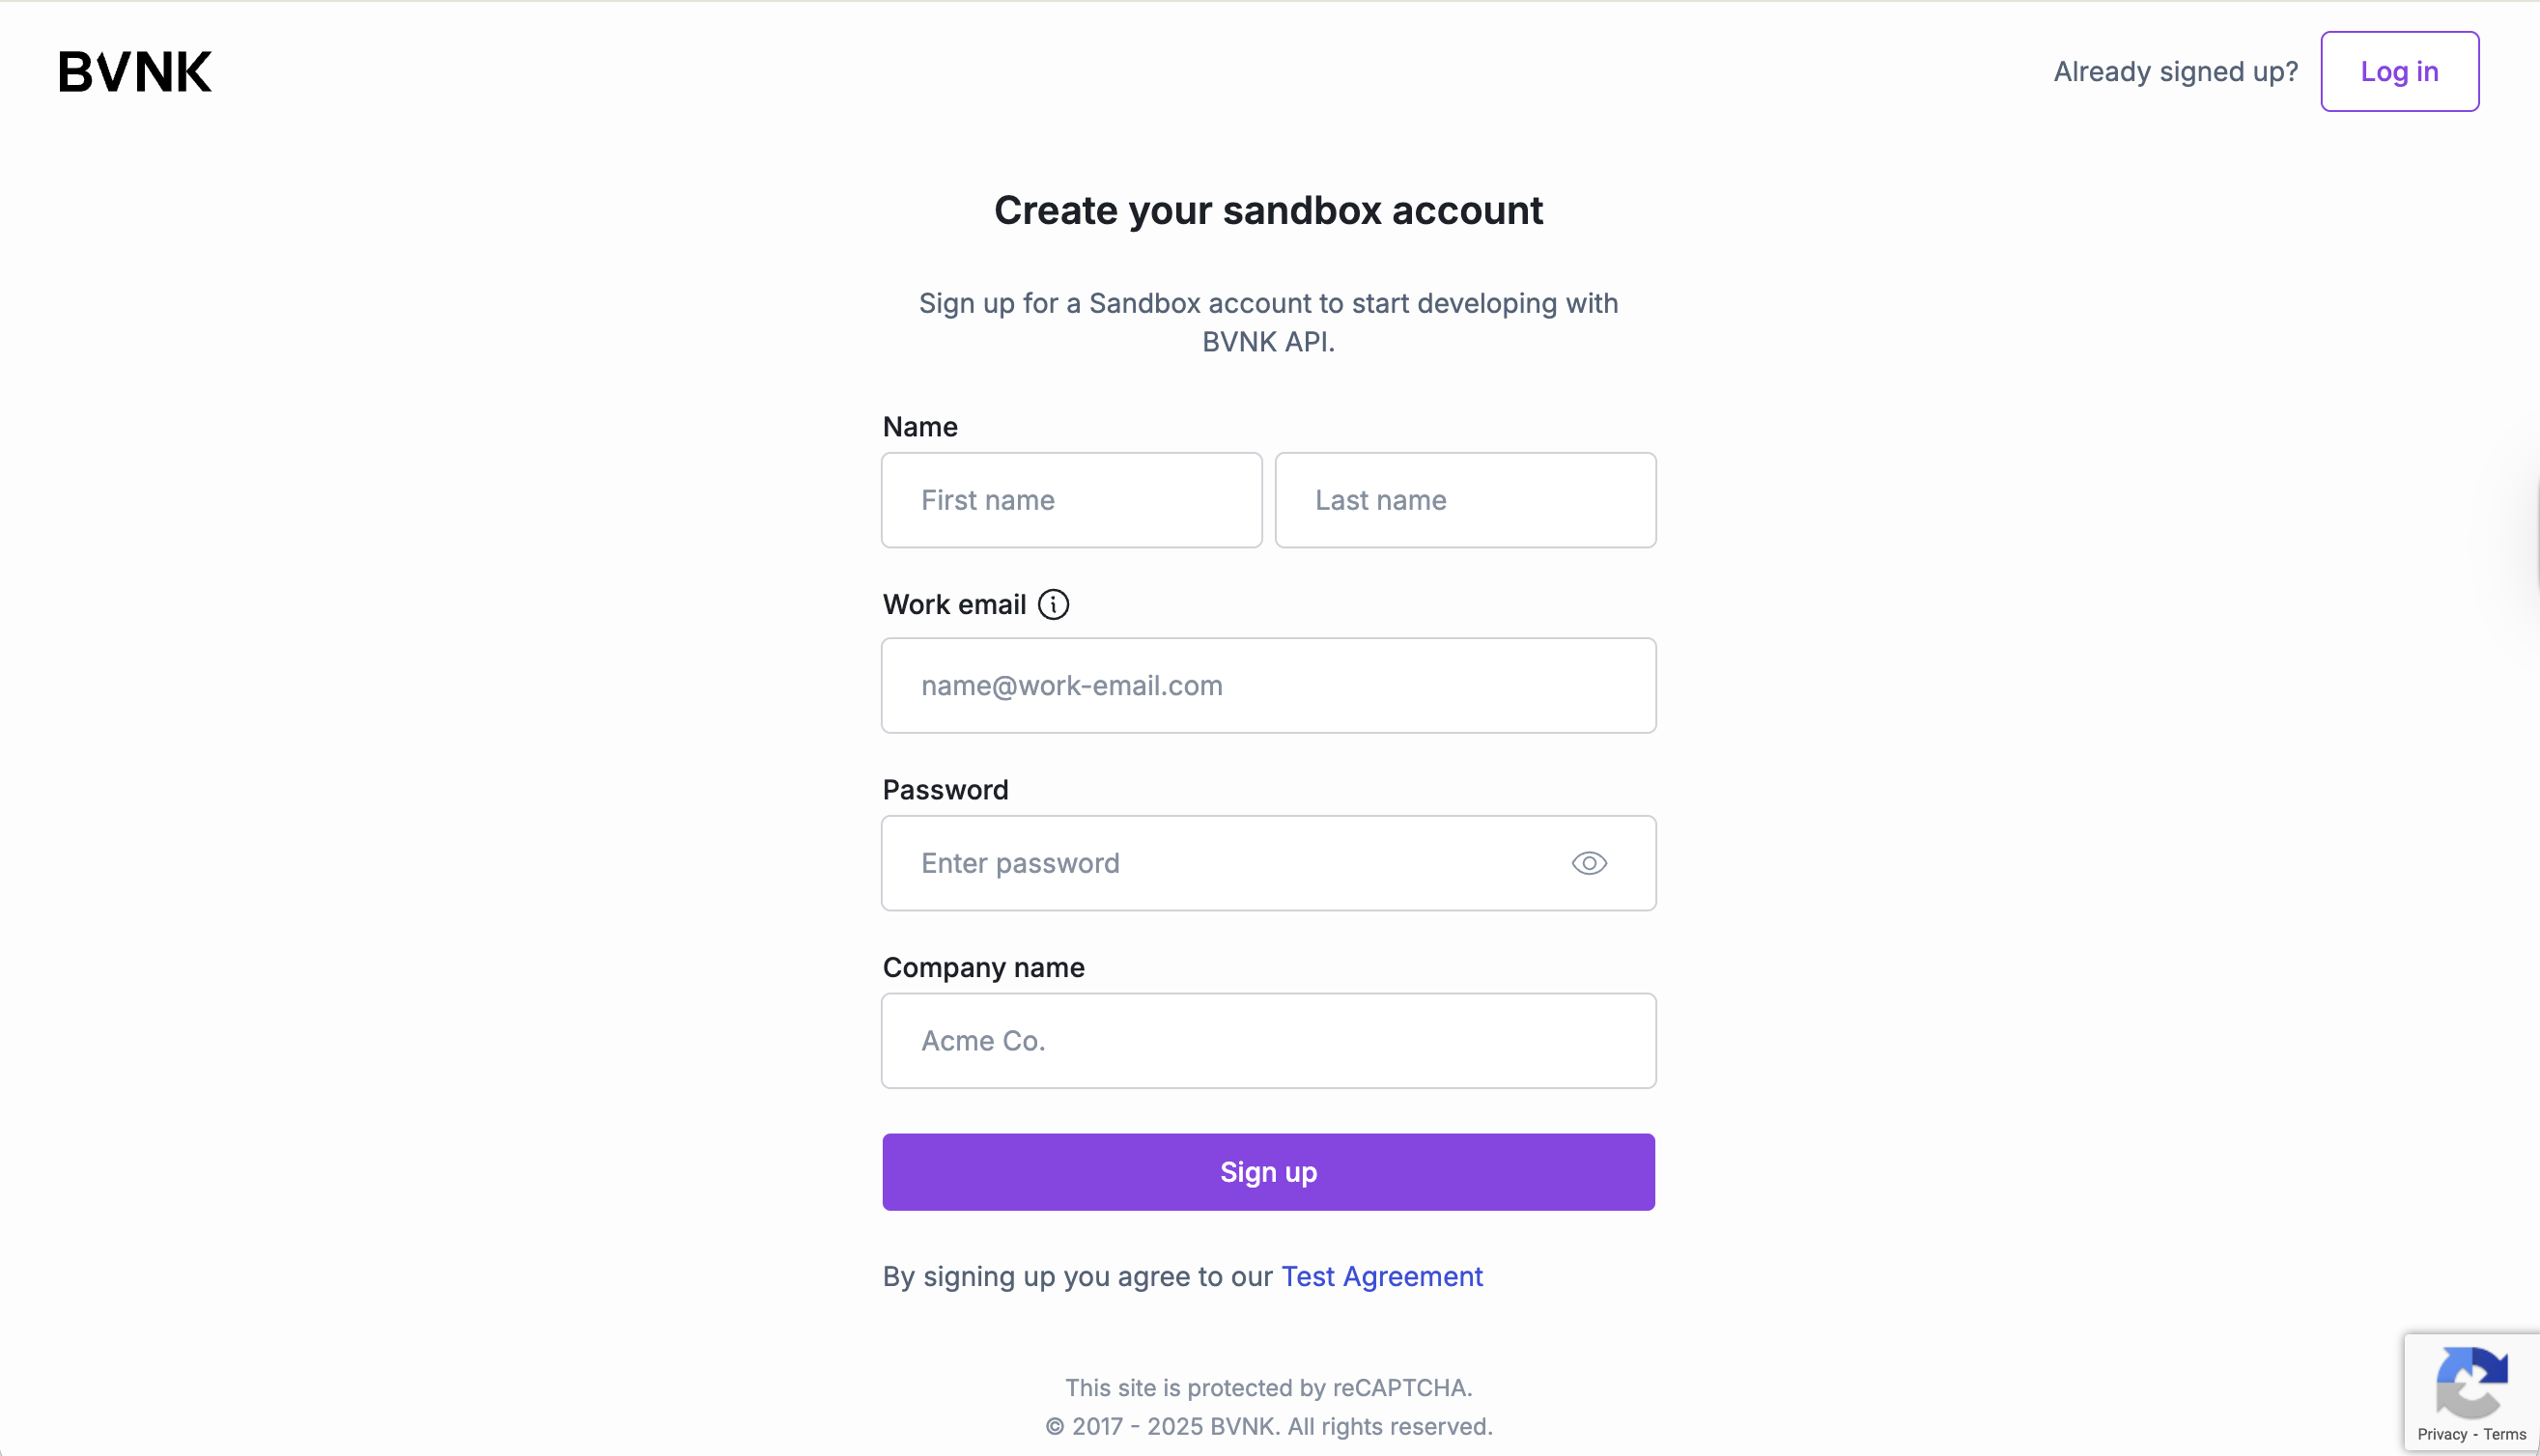The image size is (2540, 1456).
Task: Open the Test Agreement link
Action: (x=1381, y=1276)
